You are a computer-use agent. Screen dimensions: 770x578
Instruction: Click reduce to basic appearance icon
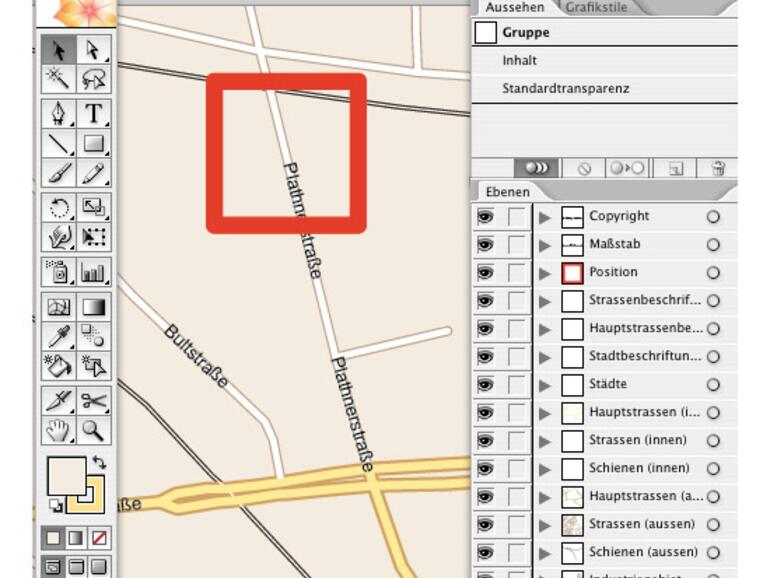[x=627, y=168]
